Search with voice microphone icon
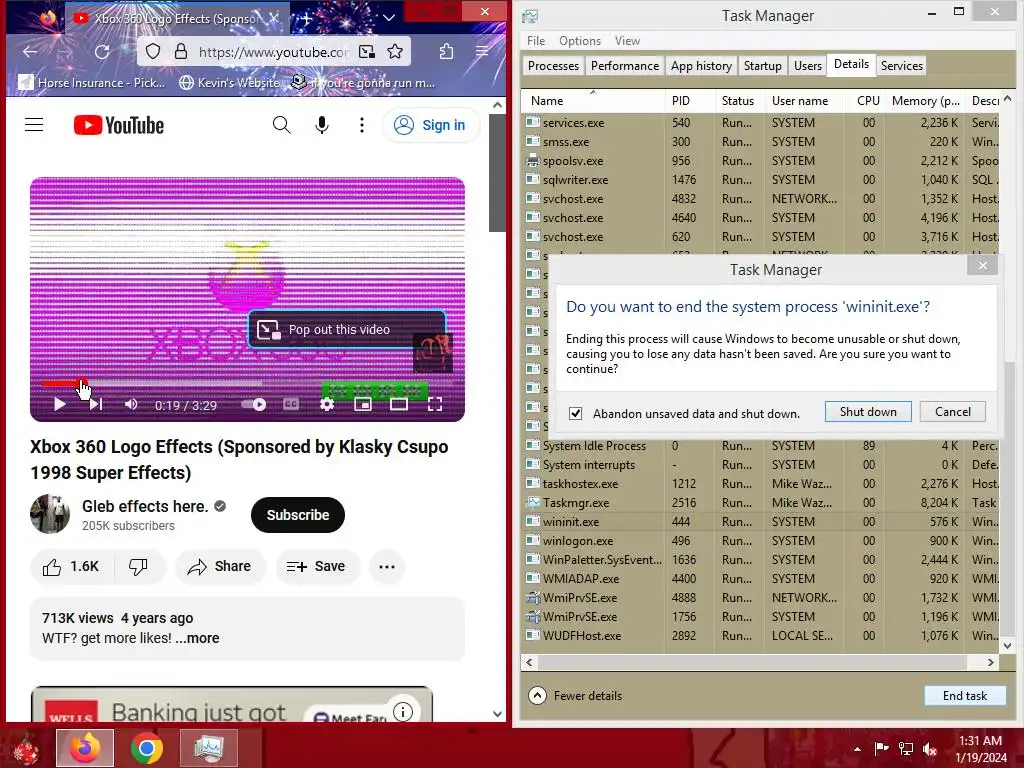1024x768 pixels. 322,125
